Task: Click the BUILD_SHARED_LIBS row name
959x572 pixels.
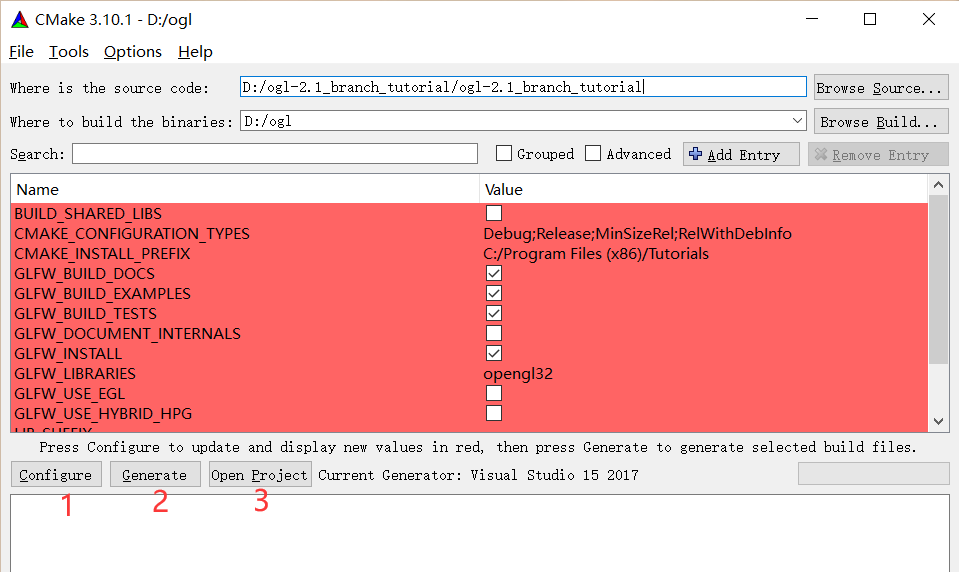Action: click(88, 214)
